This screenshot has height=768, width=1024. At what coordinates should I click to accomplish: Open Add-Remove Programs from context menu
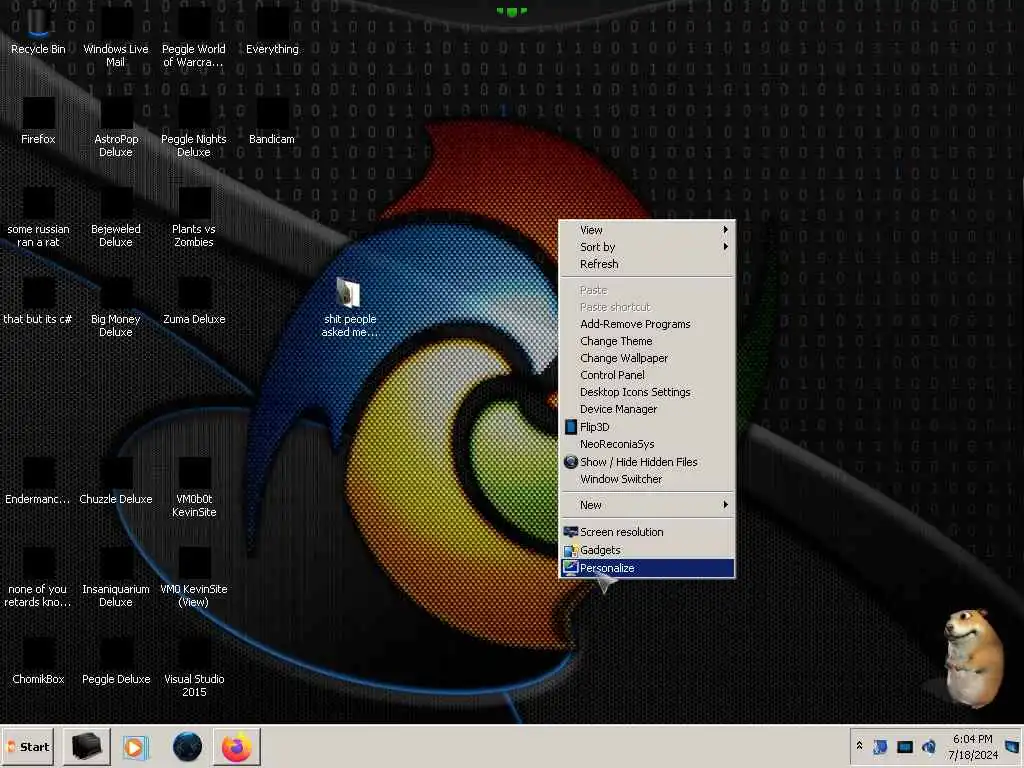647,324
